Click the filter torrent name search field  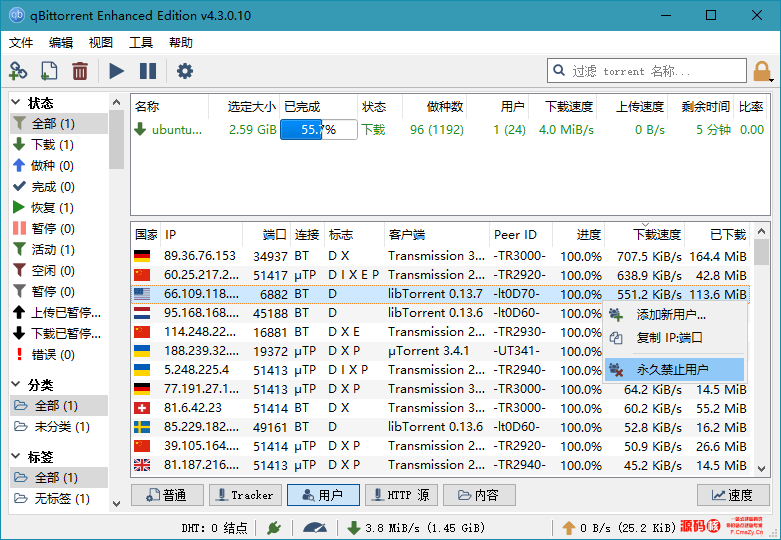coord(647,71)
